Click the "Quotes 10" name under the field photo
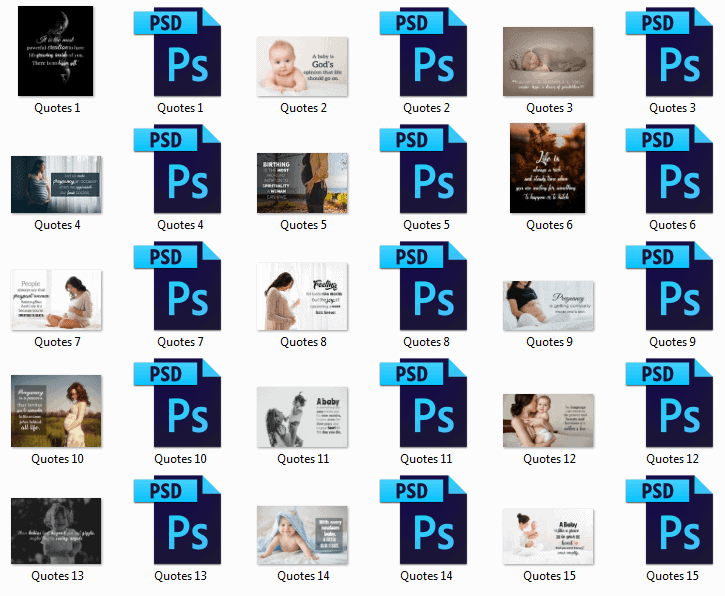This screenshot has width=725, height=596. click(57, 459)
